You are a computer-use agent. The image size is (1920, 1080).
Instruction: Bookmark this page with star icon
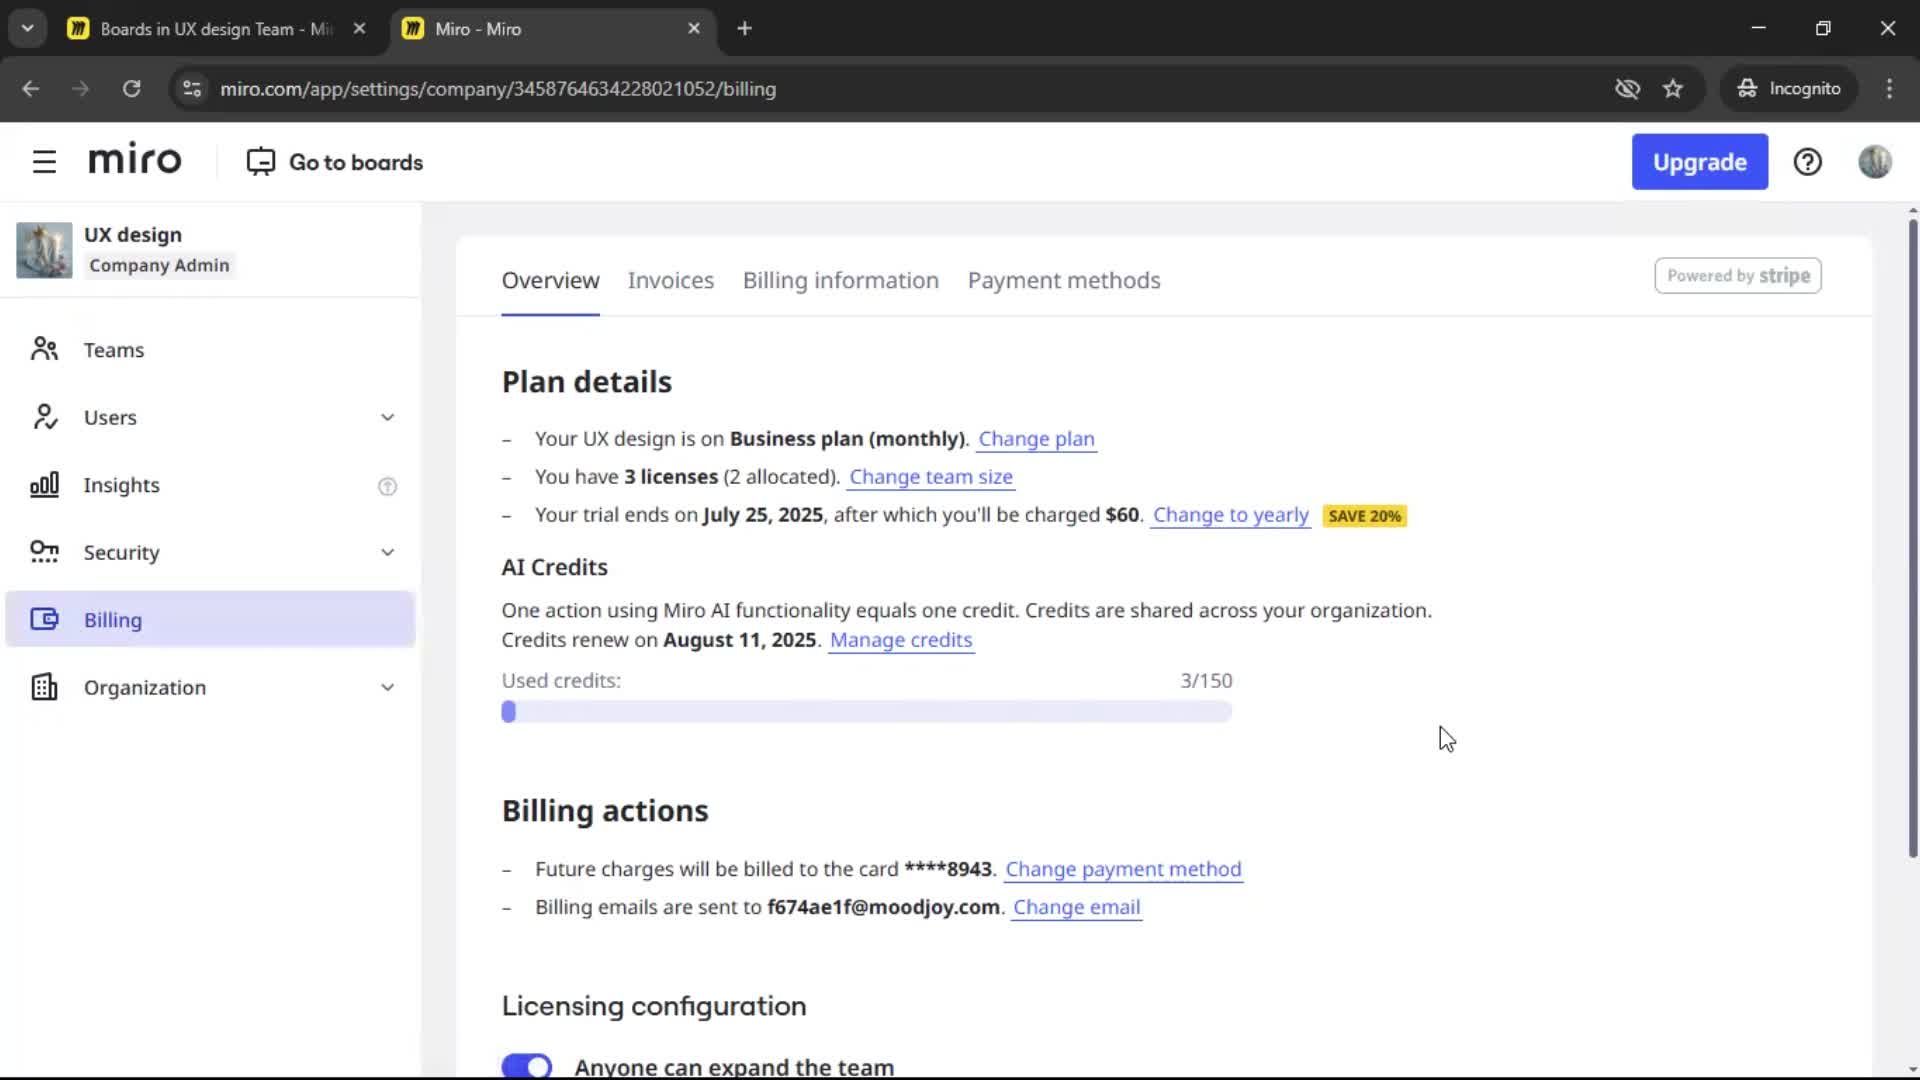click(1673, 88)
